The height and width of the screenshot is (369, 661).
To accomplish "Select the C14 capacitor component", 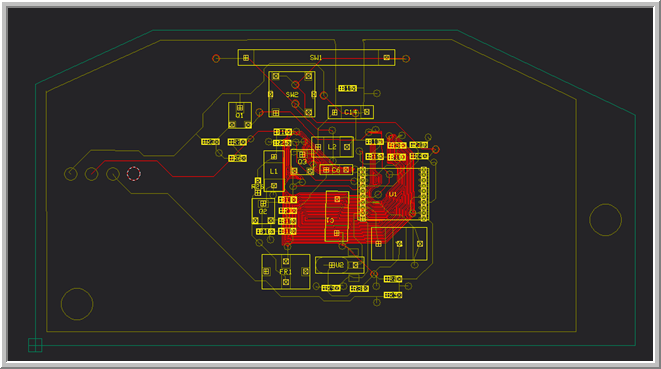I will (351, 112).
